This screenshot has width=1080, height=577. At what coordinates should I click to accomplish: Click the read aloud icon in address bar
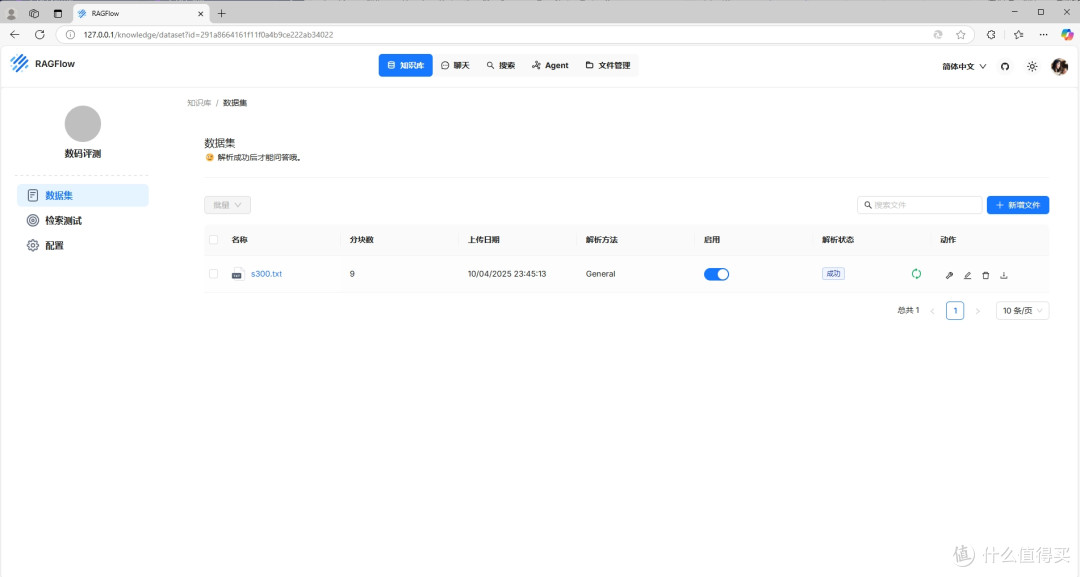point(938,34)
